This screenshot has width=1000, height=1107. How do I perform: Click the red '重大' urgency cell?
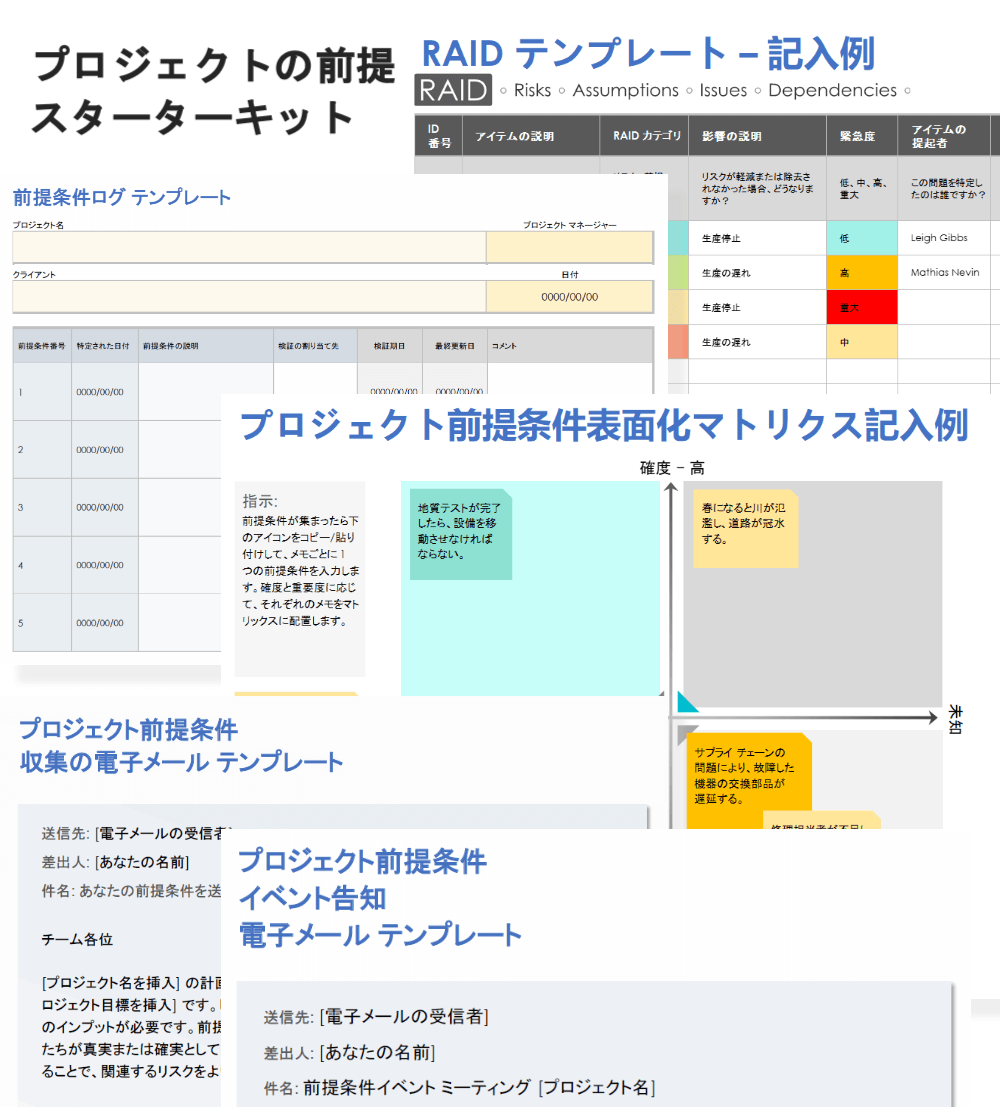coord(862,307)
